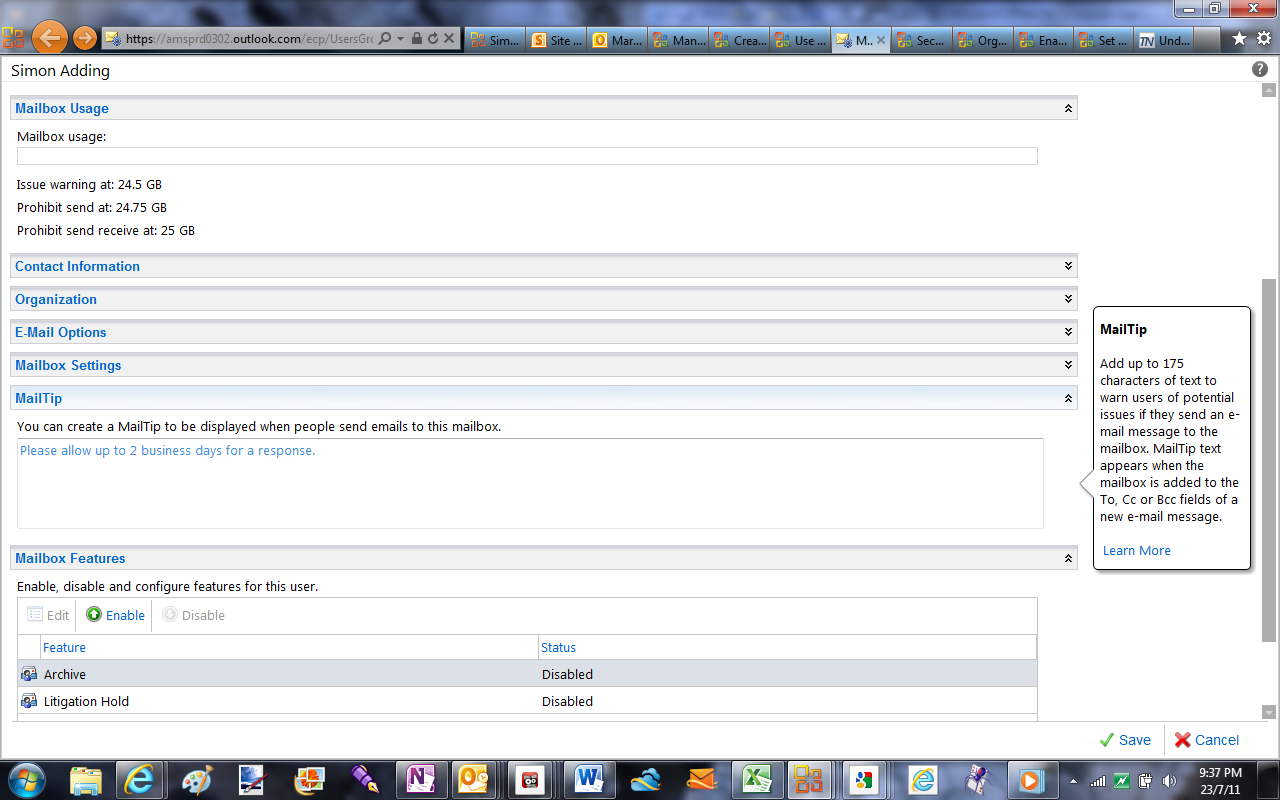Expand the Mailbox Settings section
The height and width of the screenshot is (800, 1280).
pos(1068,365)
